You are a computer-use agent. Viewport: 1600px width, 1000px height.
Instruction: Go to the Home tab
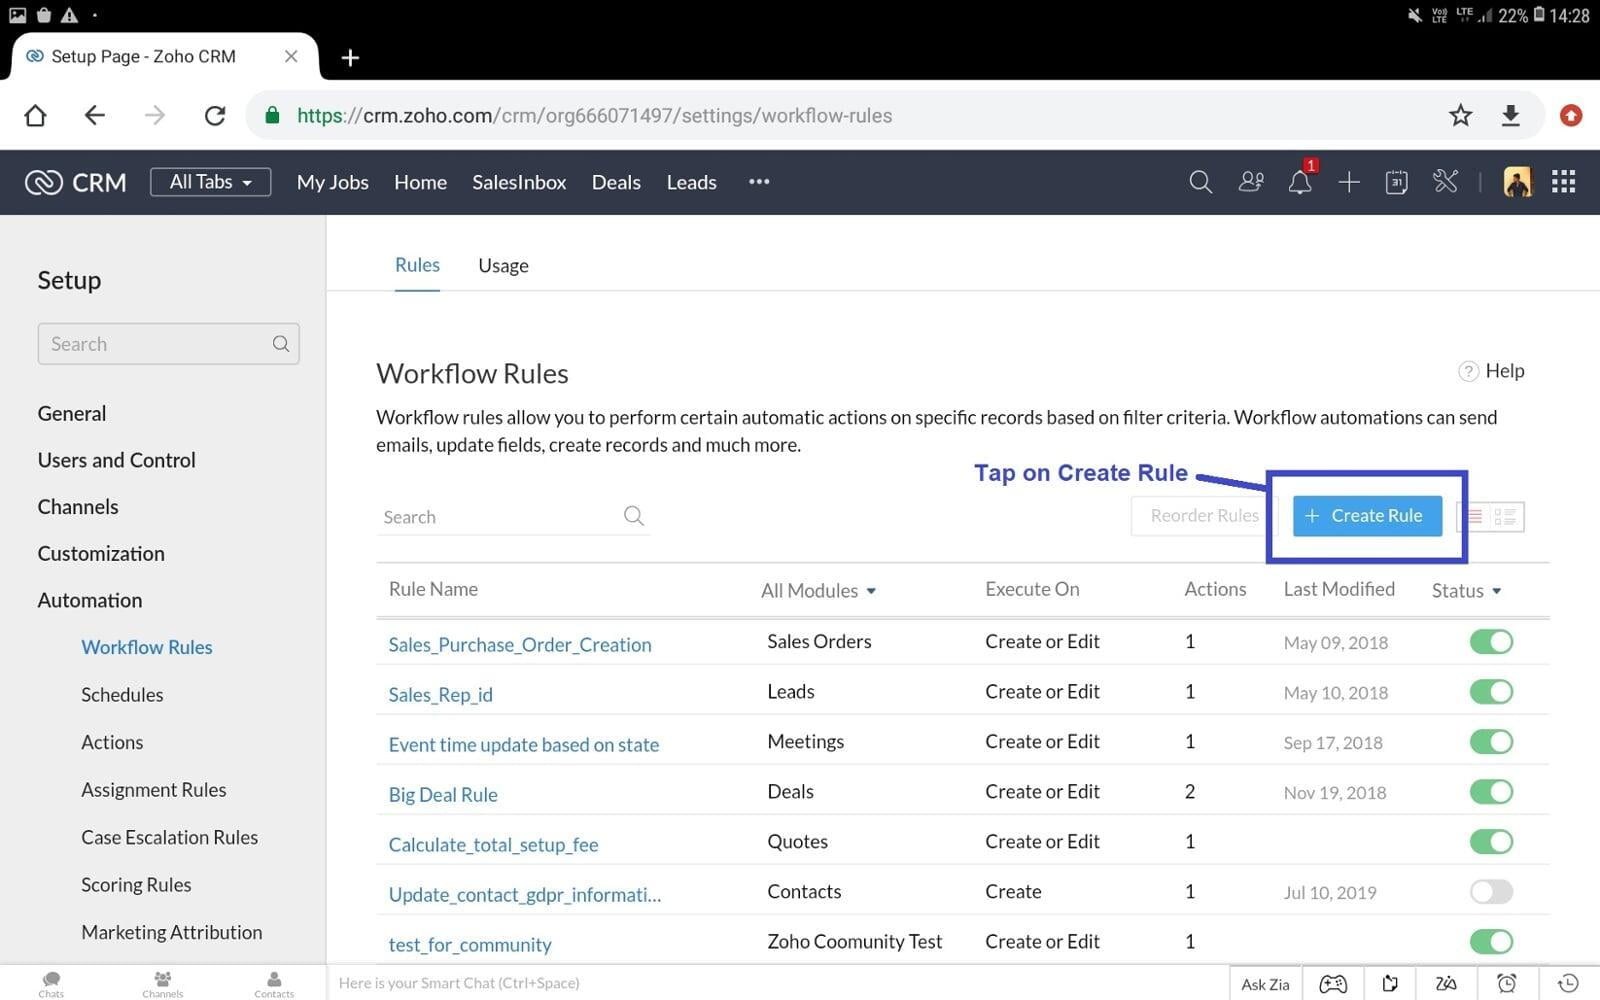420,182
